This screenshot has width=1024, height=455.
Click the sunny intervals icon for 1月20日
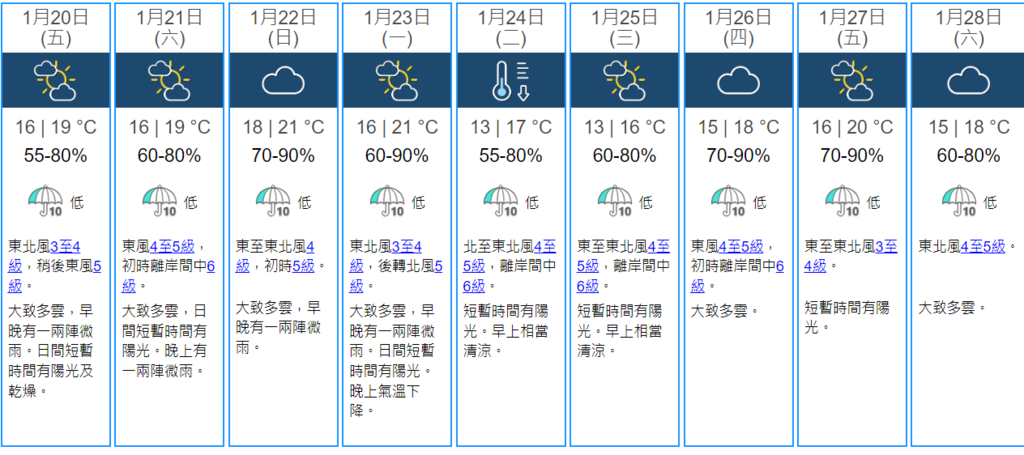(55, 80)
